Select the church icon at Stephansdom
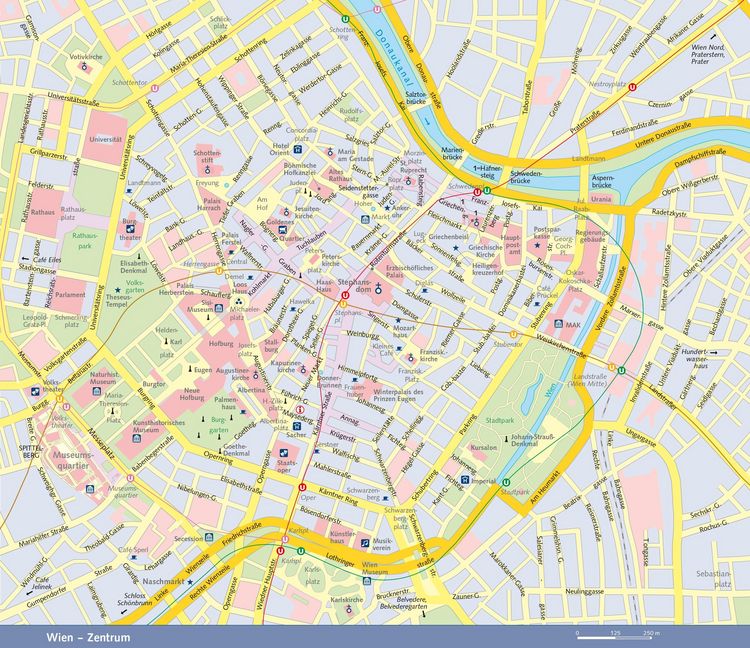This screenshot has width=750, height=648. [x=378, y=288]
